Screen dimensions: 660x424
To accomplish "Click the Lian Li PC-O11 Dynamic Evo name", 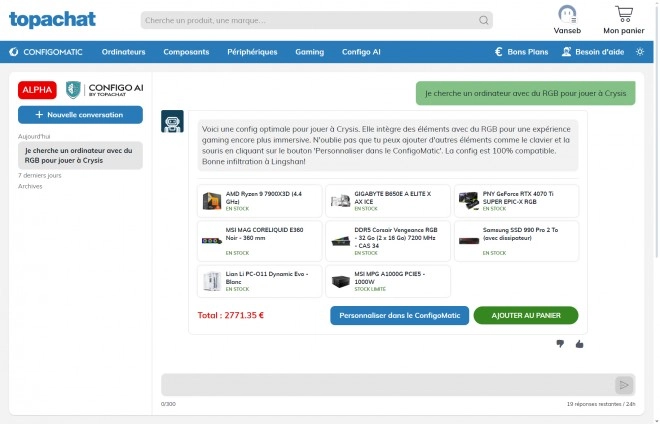I will (x=267, y=277).
